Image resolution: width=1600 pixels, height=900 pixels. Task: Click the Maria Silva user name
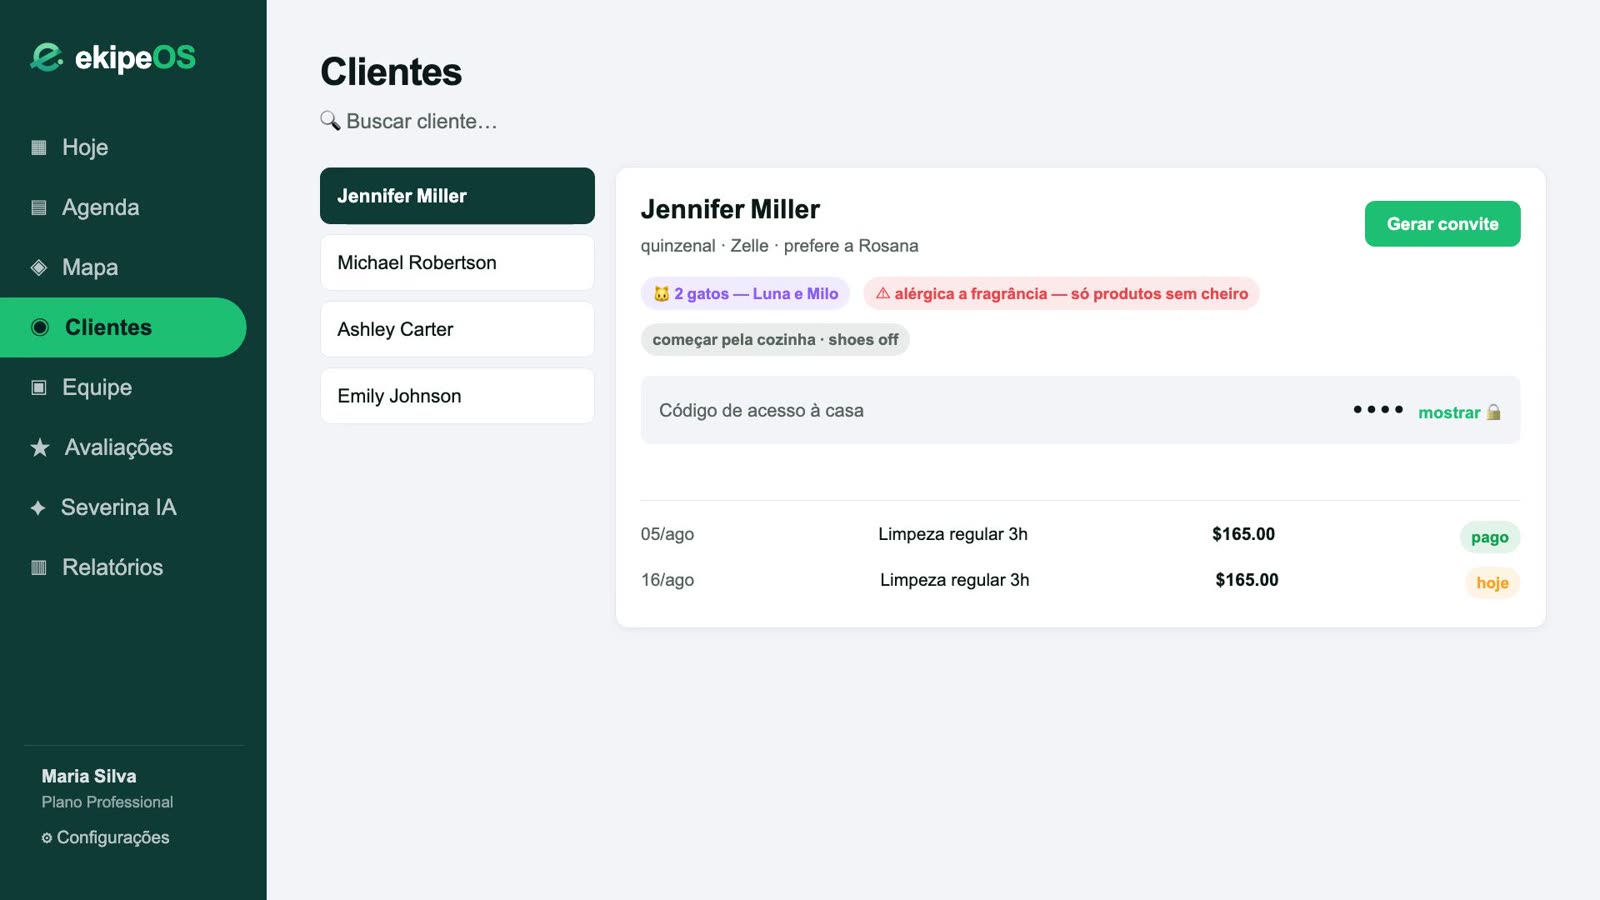89,776
